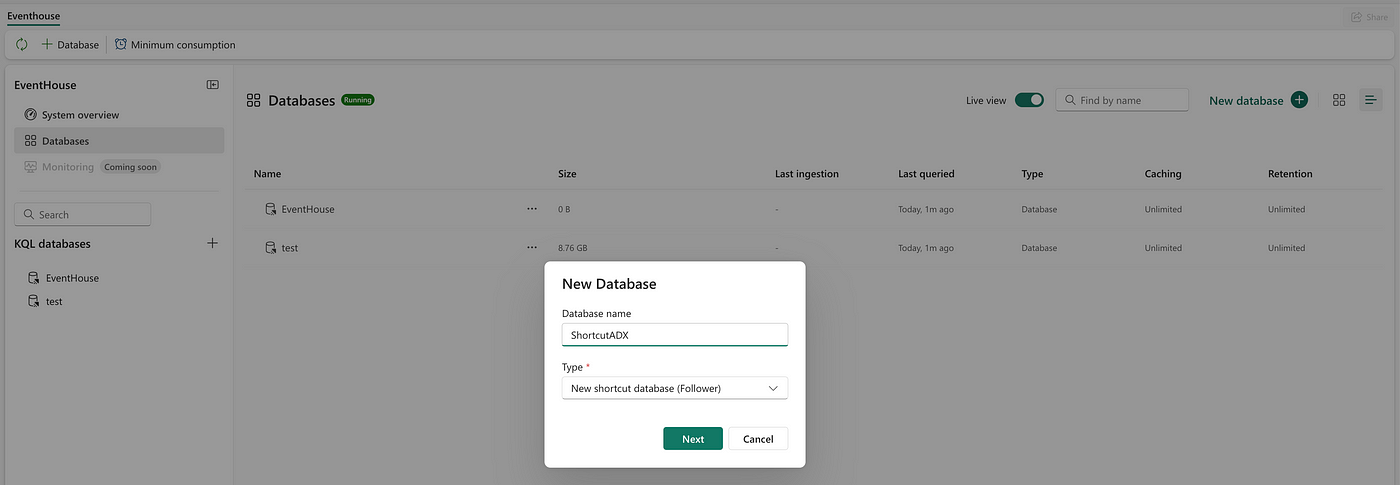Sort by Type column header

coord(1032,174)
